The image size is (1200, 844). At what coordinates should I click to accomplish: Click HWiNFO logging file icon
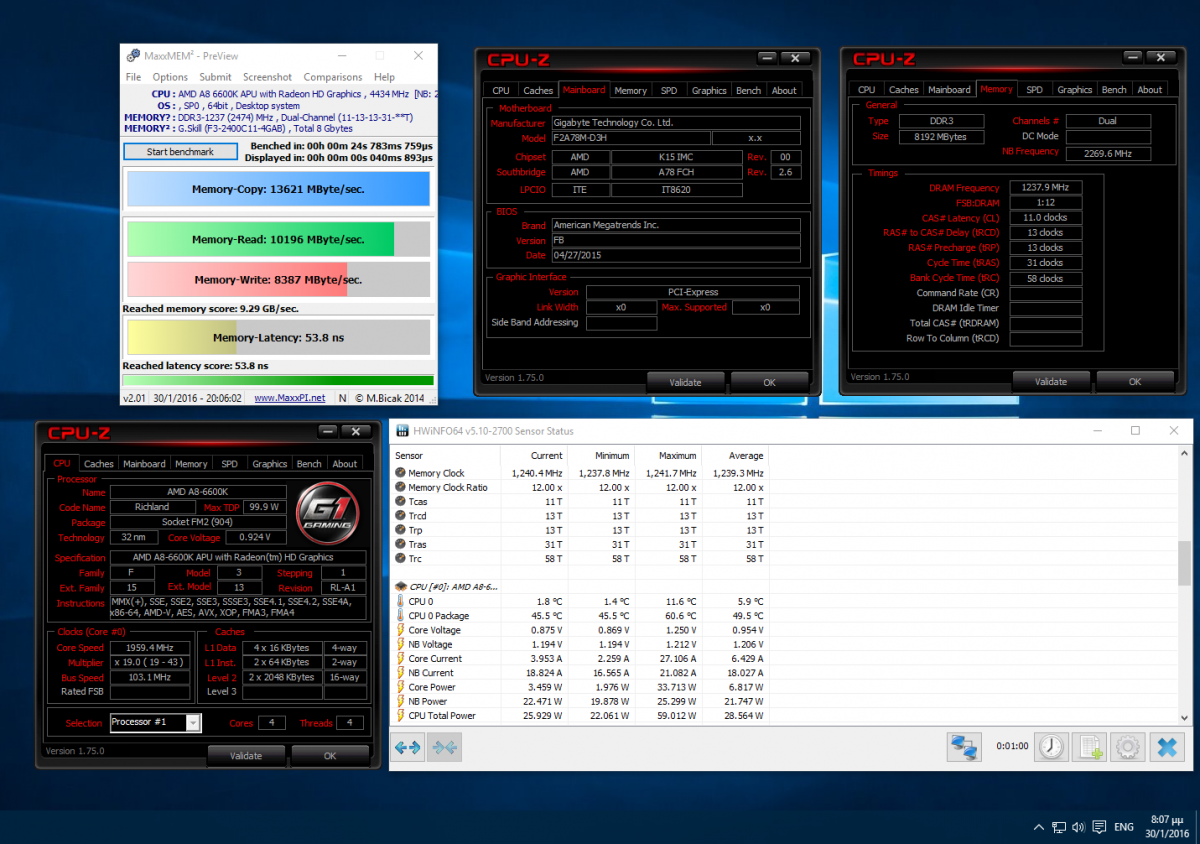point(1090,747)
